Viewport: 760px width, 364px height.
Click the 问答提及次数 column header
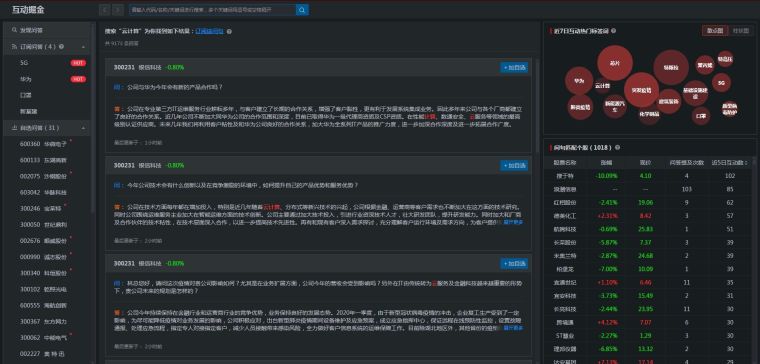coord(686,162)
